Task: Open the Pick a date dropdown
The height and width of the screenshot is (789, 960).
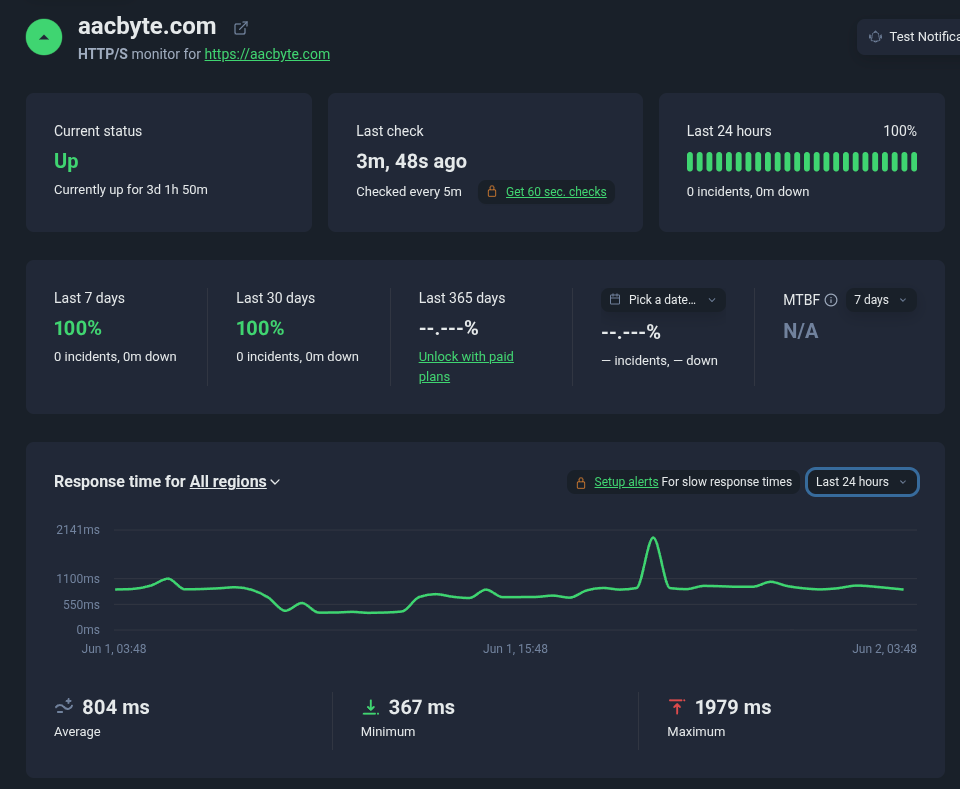Action: tap(663, 300)
